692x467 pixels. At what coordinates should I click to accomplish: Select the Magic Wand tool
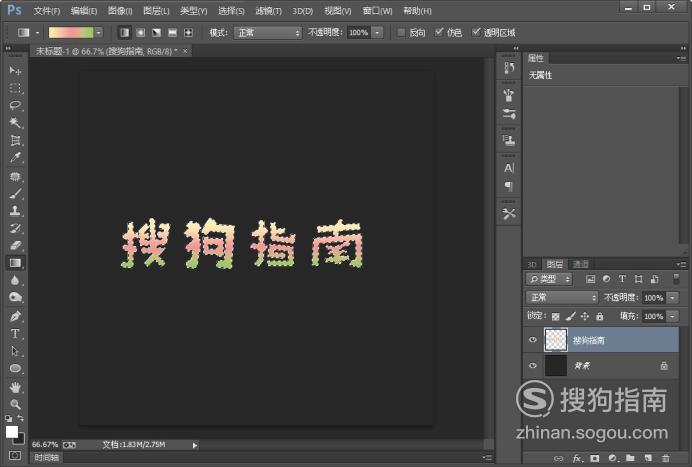15,123
